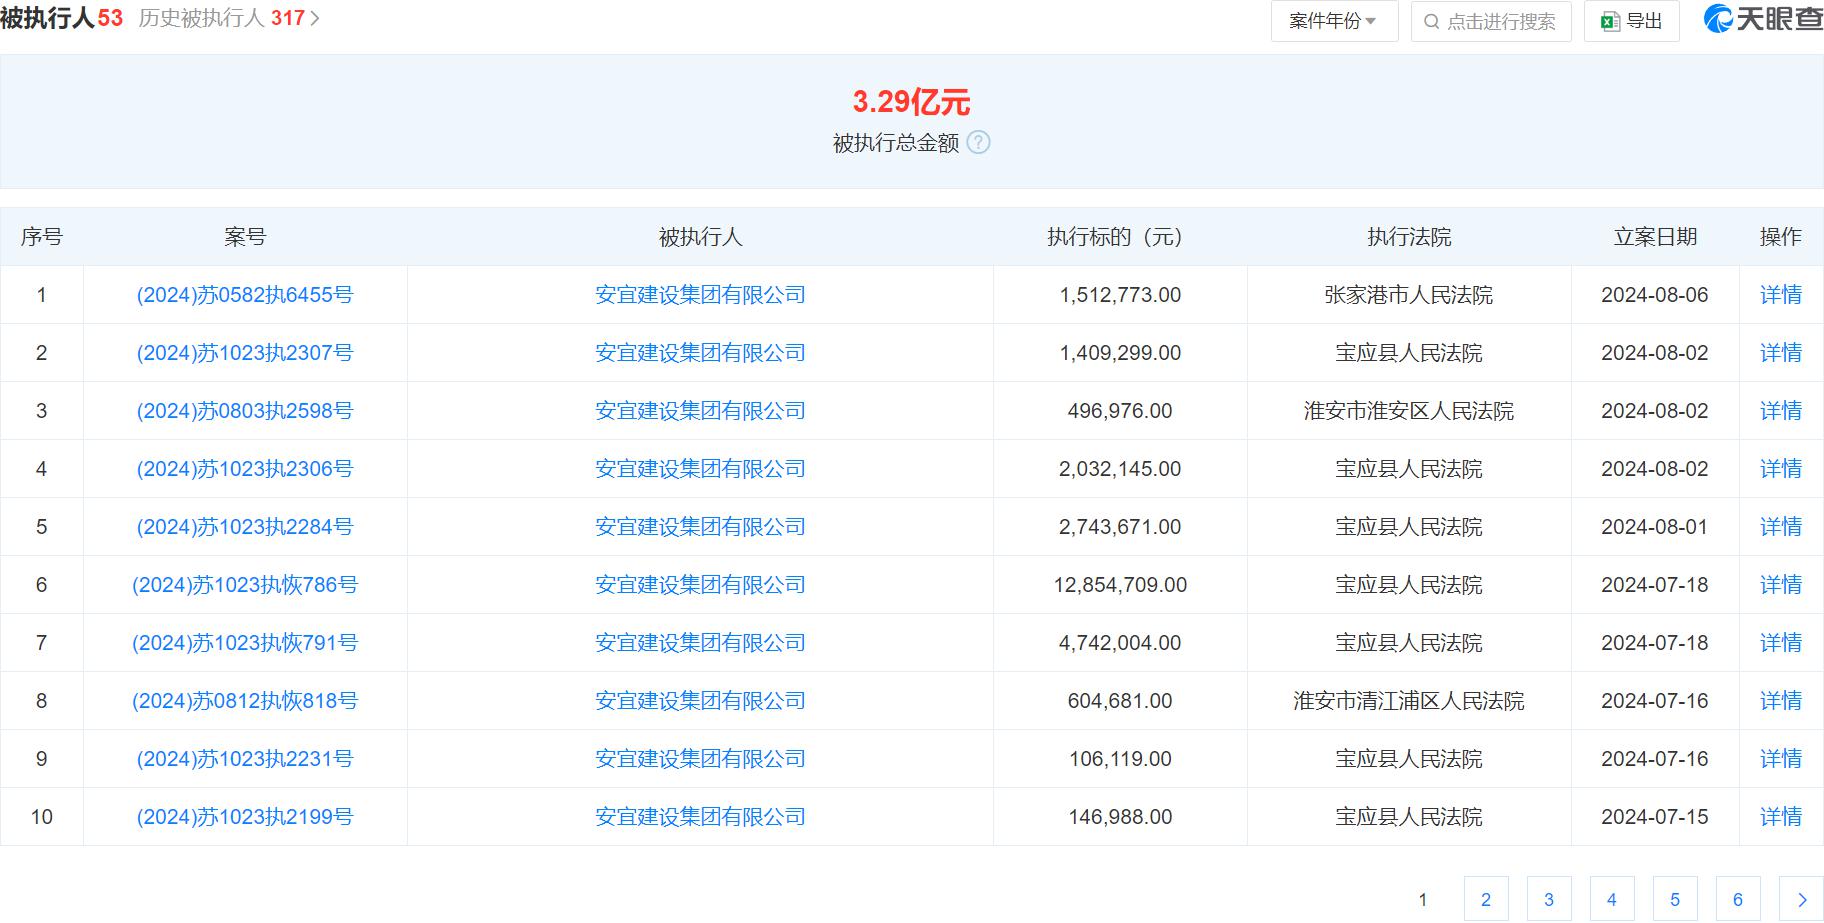Click 安宜建设集团有限公司 in row 1
The width and height of the screenshot is (1824, 923).
pos(700,295)
